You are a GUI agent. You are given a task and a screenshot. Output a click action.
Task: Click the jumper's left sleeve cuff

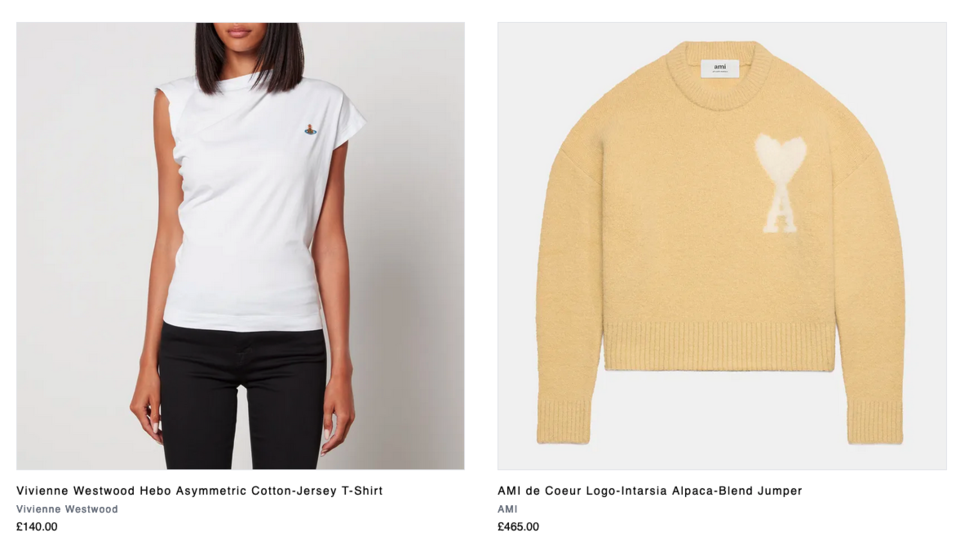563,422
